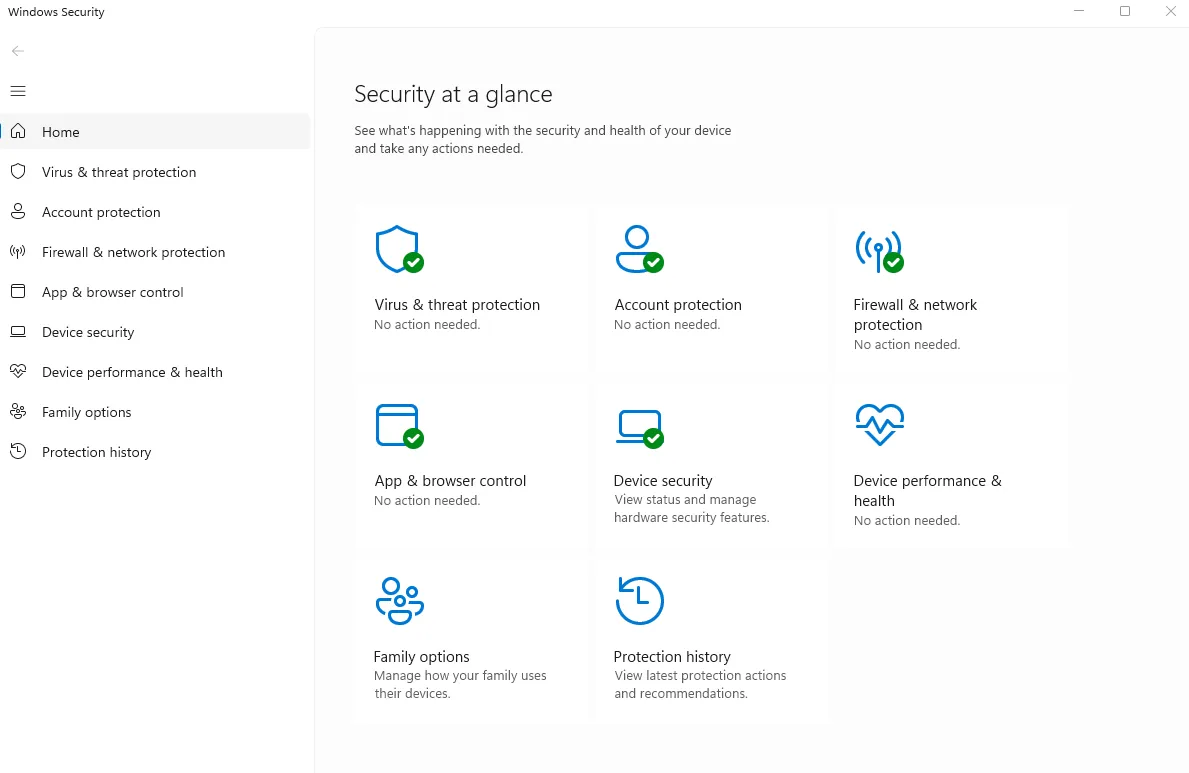Screen dimensions: 1189x773
Task: Select App & browser control sidebar item
Action: pos(155,292)
